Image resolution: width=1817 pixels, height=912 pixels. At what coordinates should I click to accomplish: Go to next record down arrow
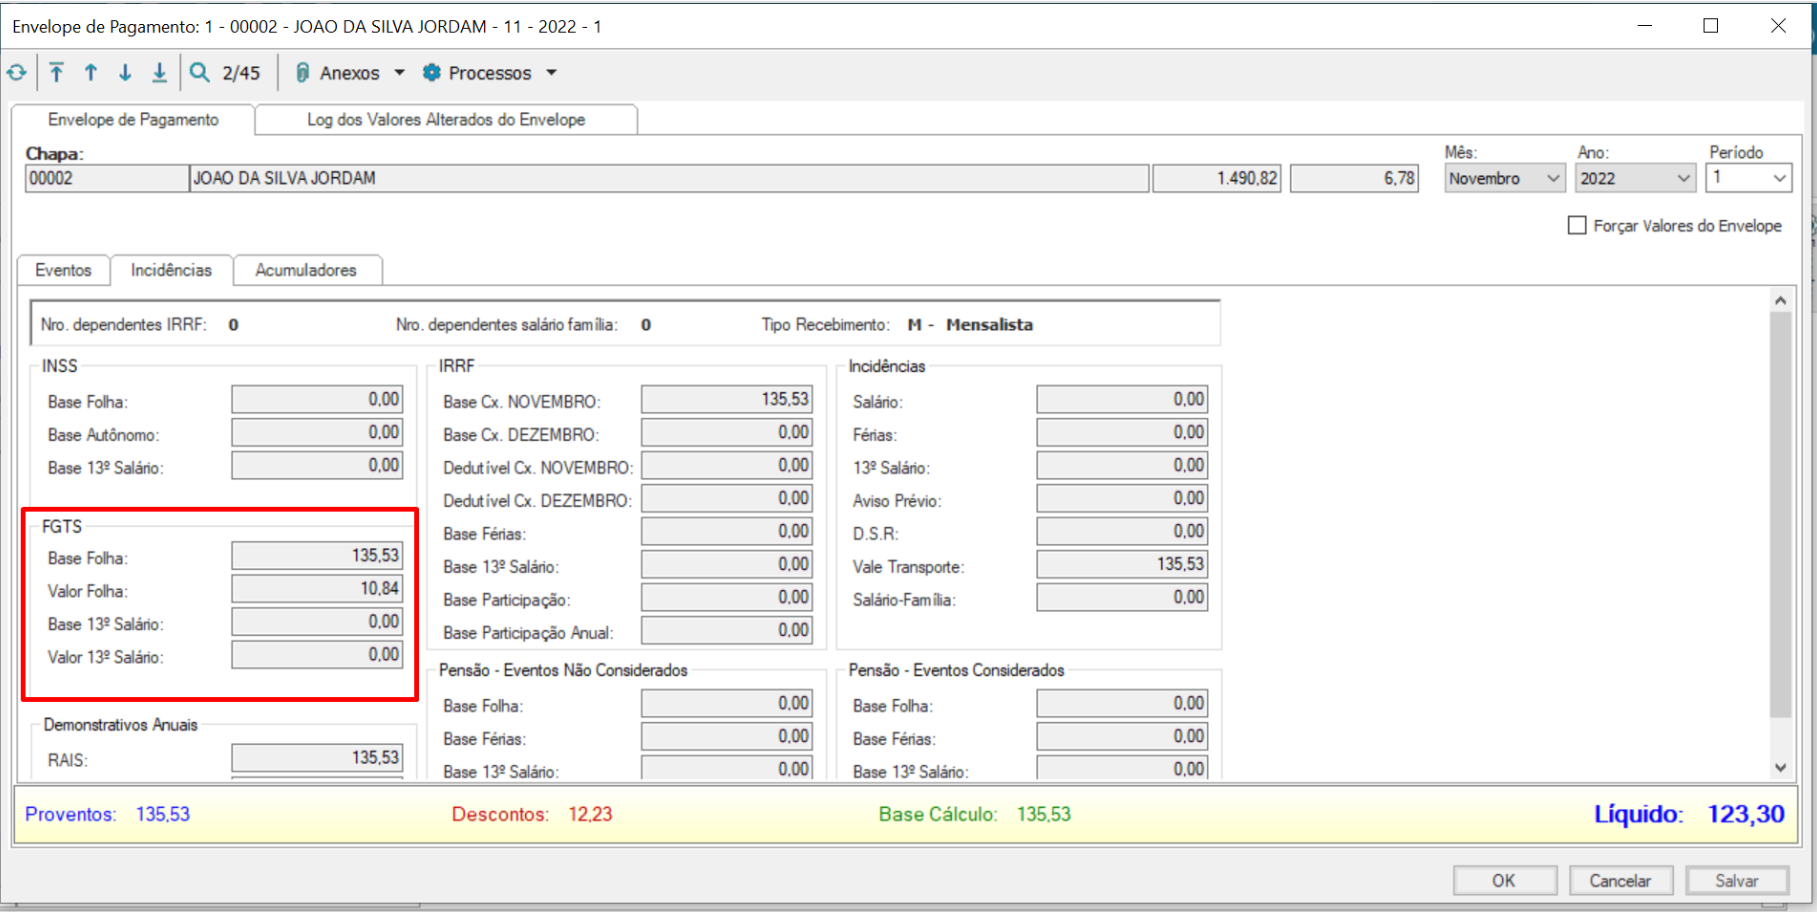point(125,73)
